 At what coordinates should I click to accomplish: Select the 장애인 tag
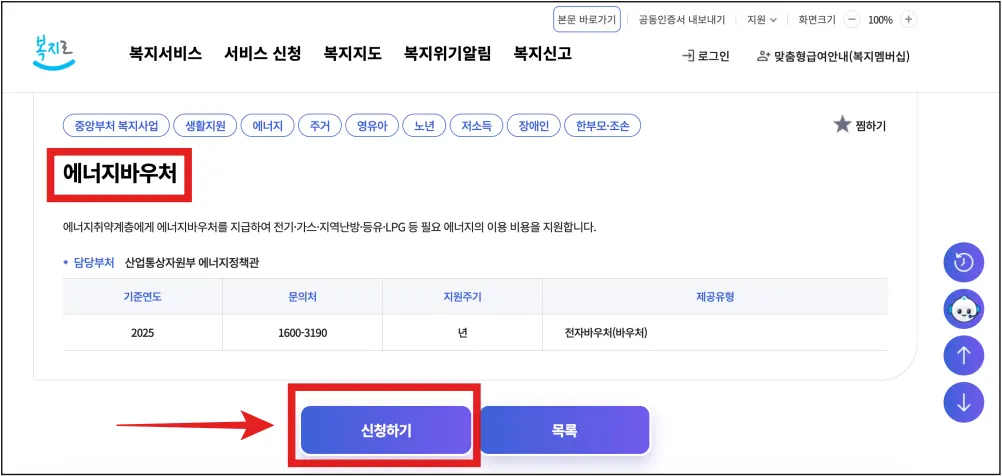[x=534, y=126]
